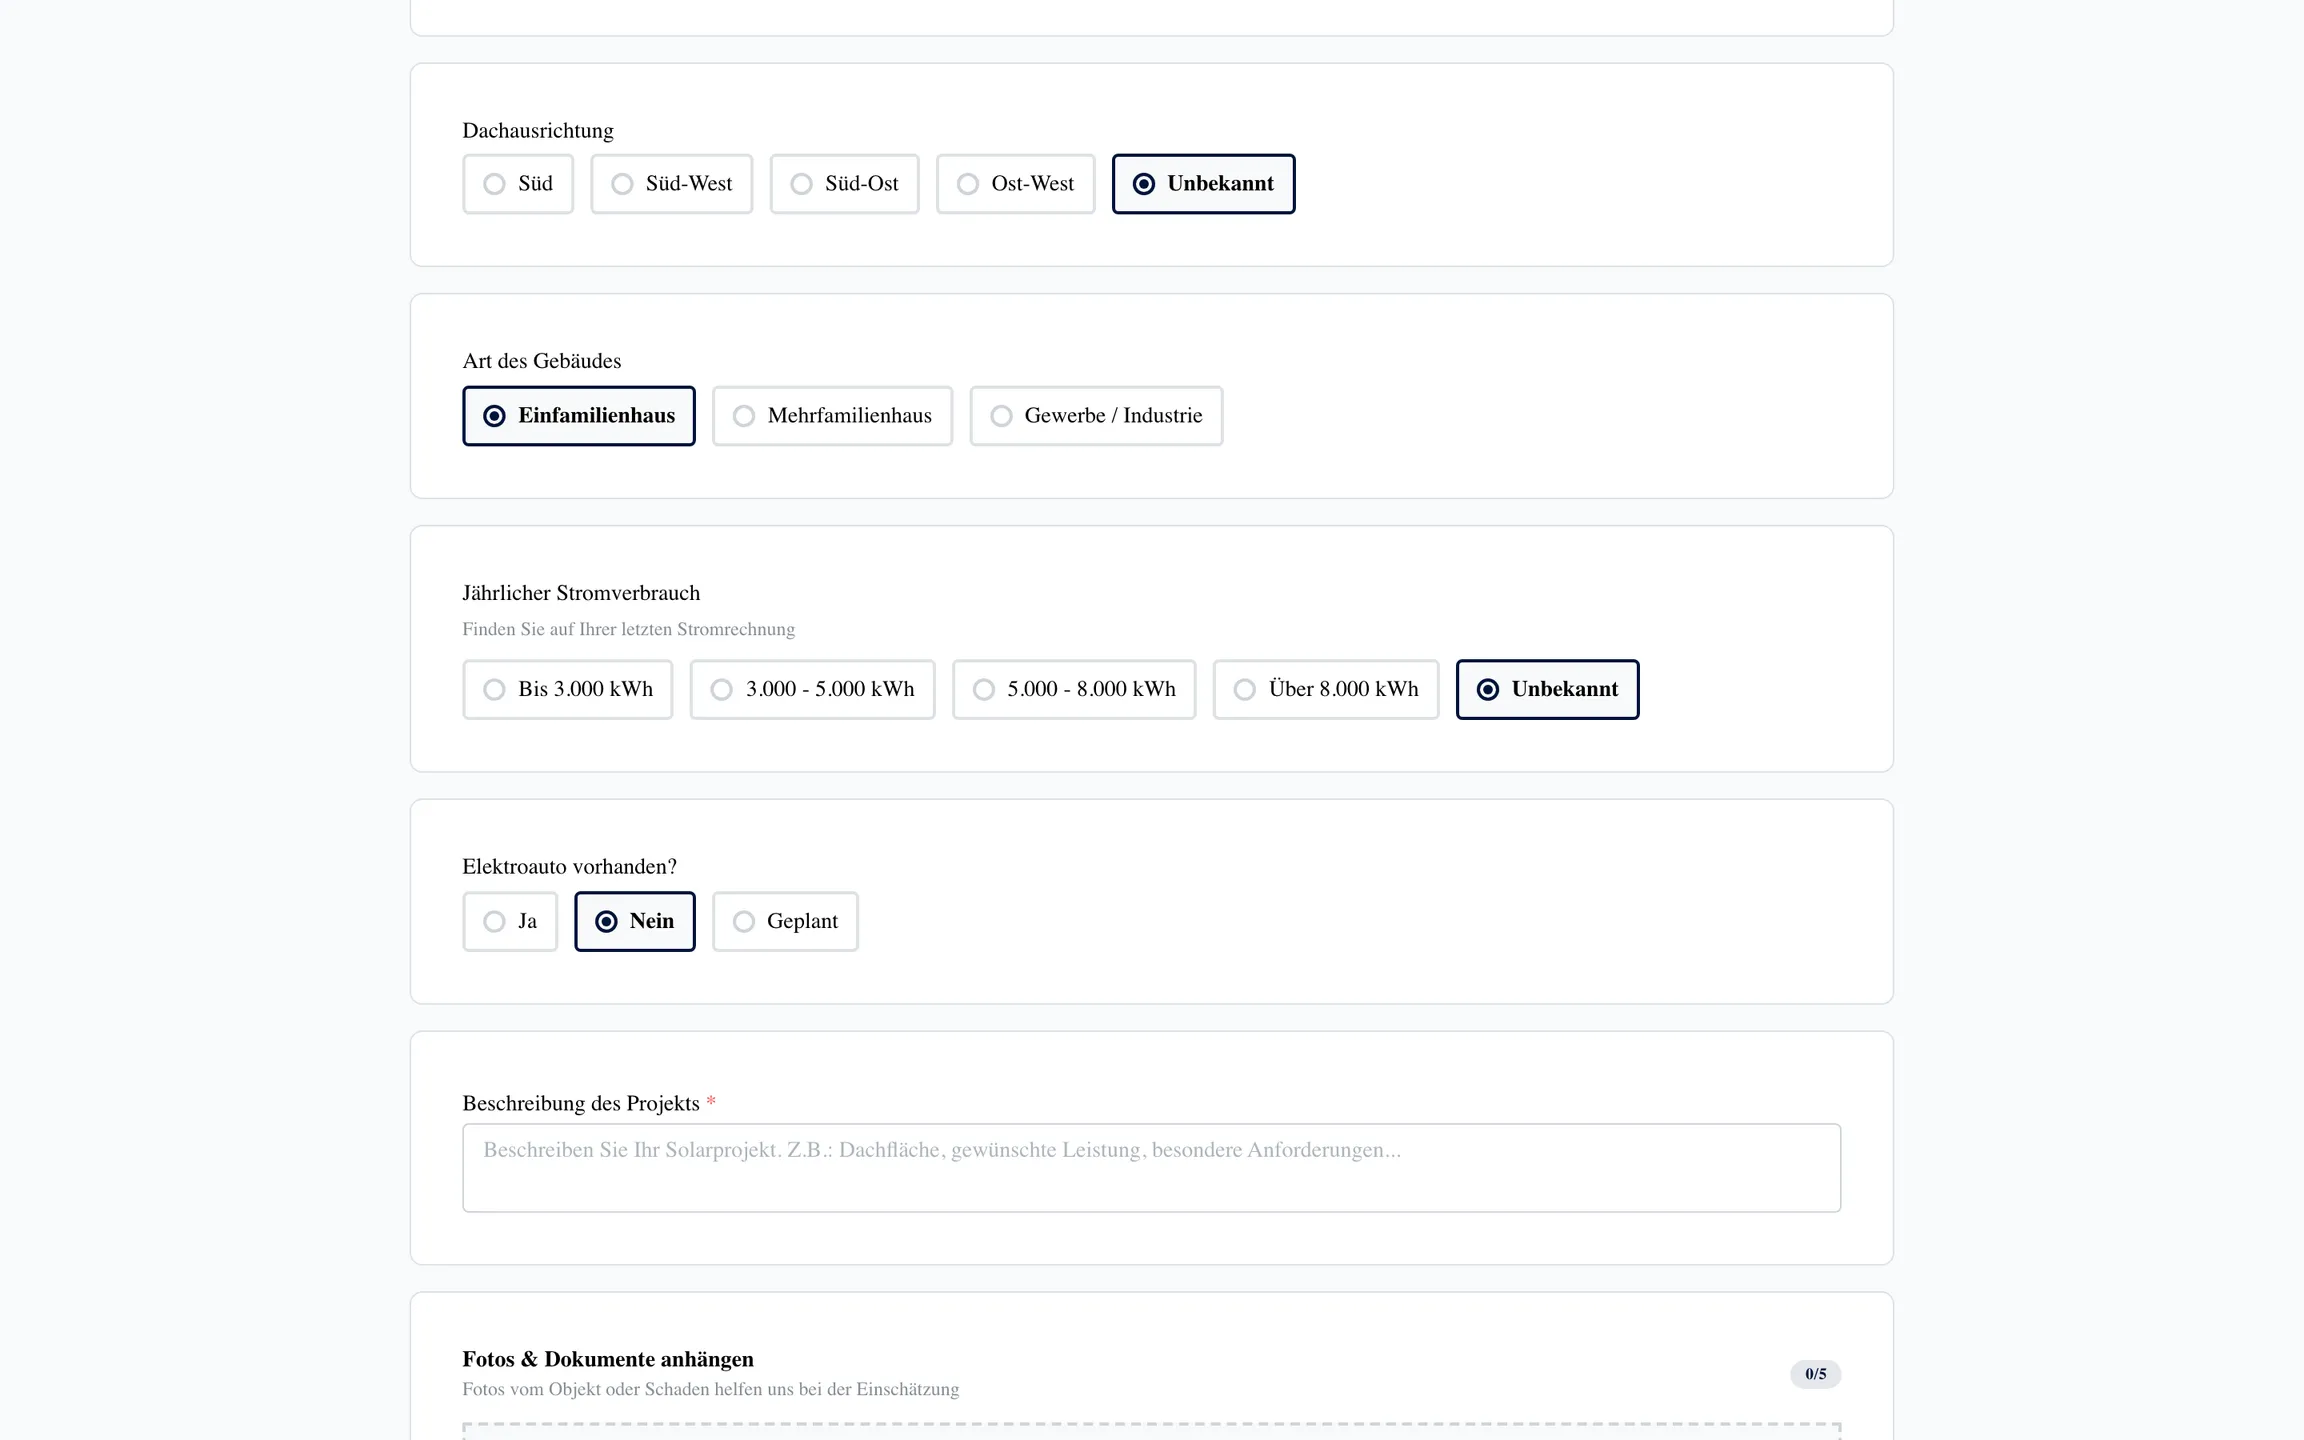
Task: Select Nein for Elektroauto
Action: [634, 921]
